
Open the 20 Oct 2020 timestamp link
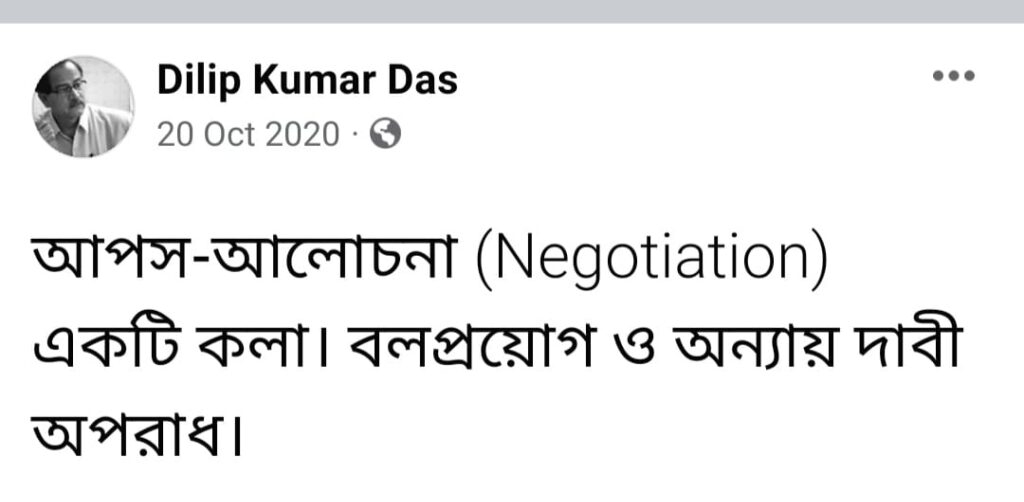pyautogui.click(x=248, y=134)
